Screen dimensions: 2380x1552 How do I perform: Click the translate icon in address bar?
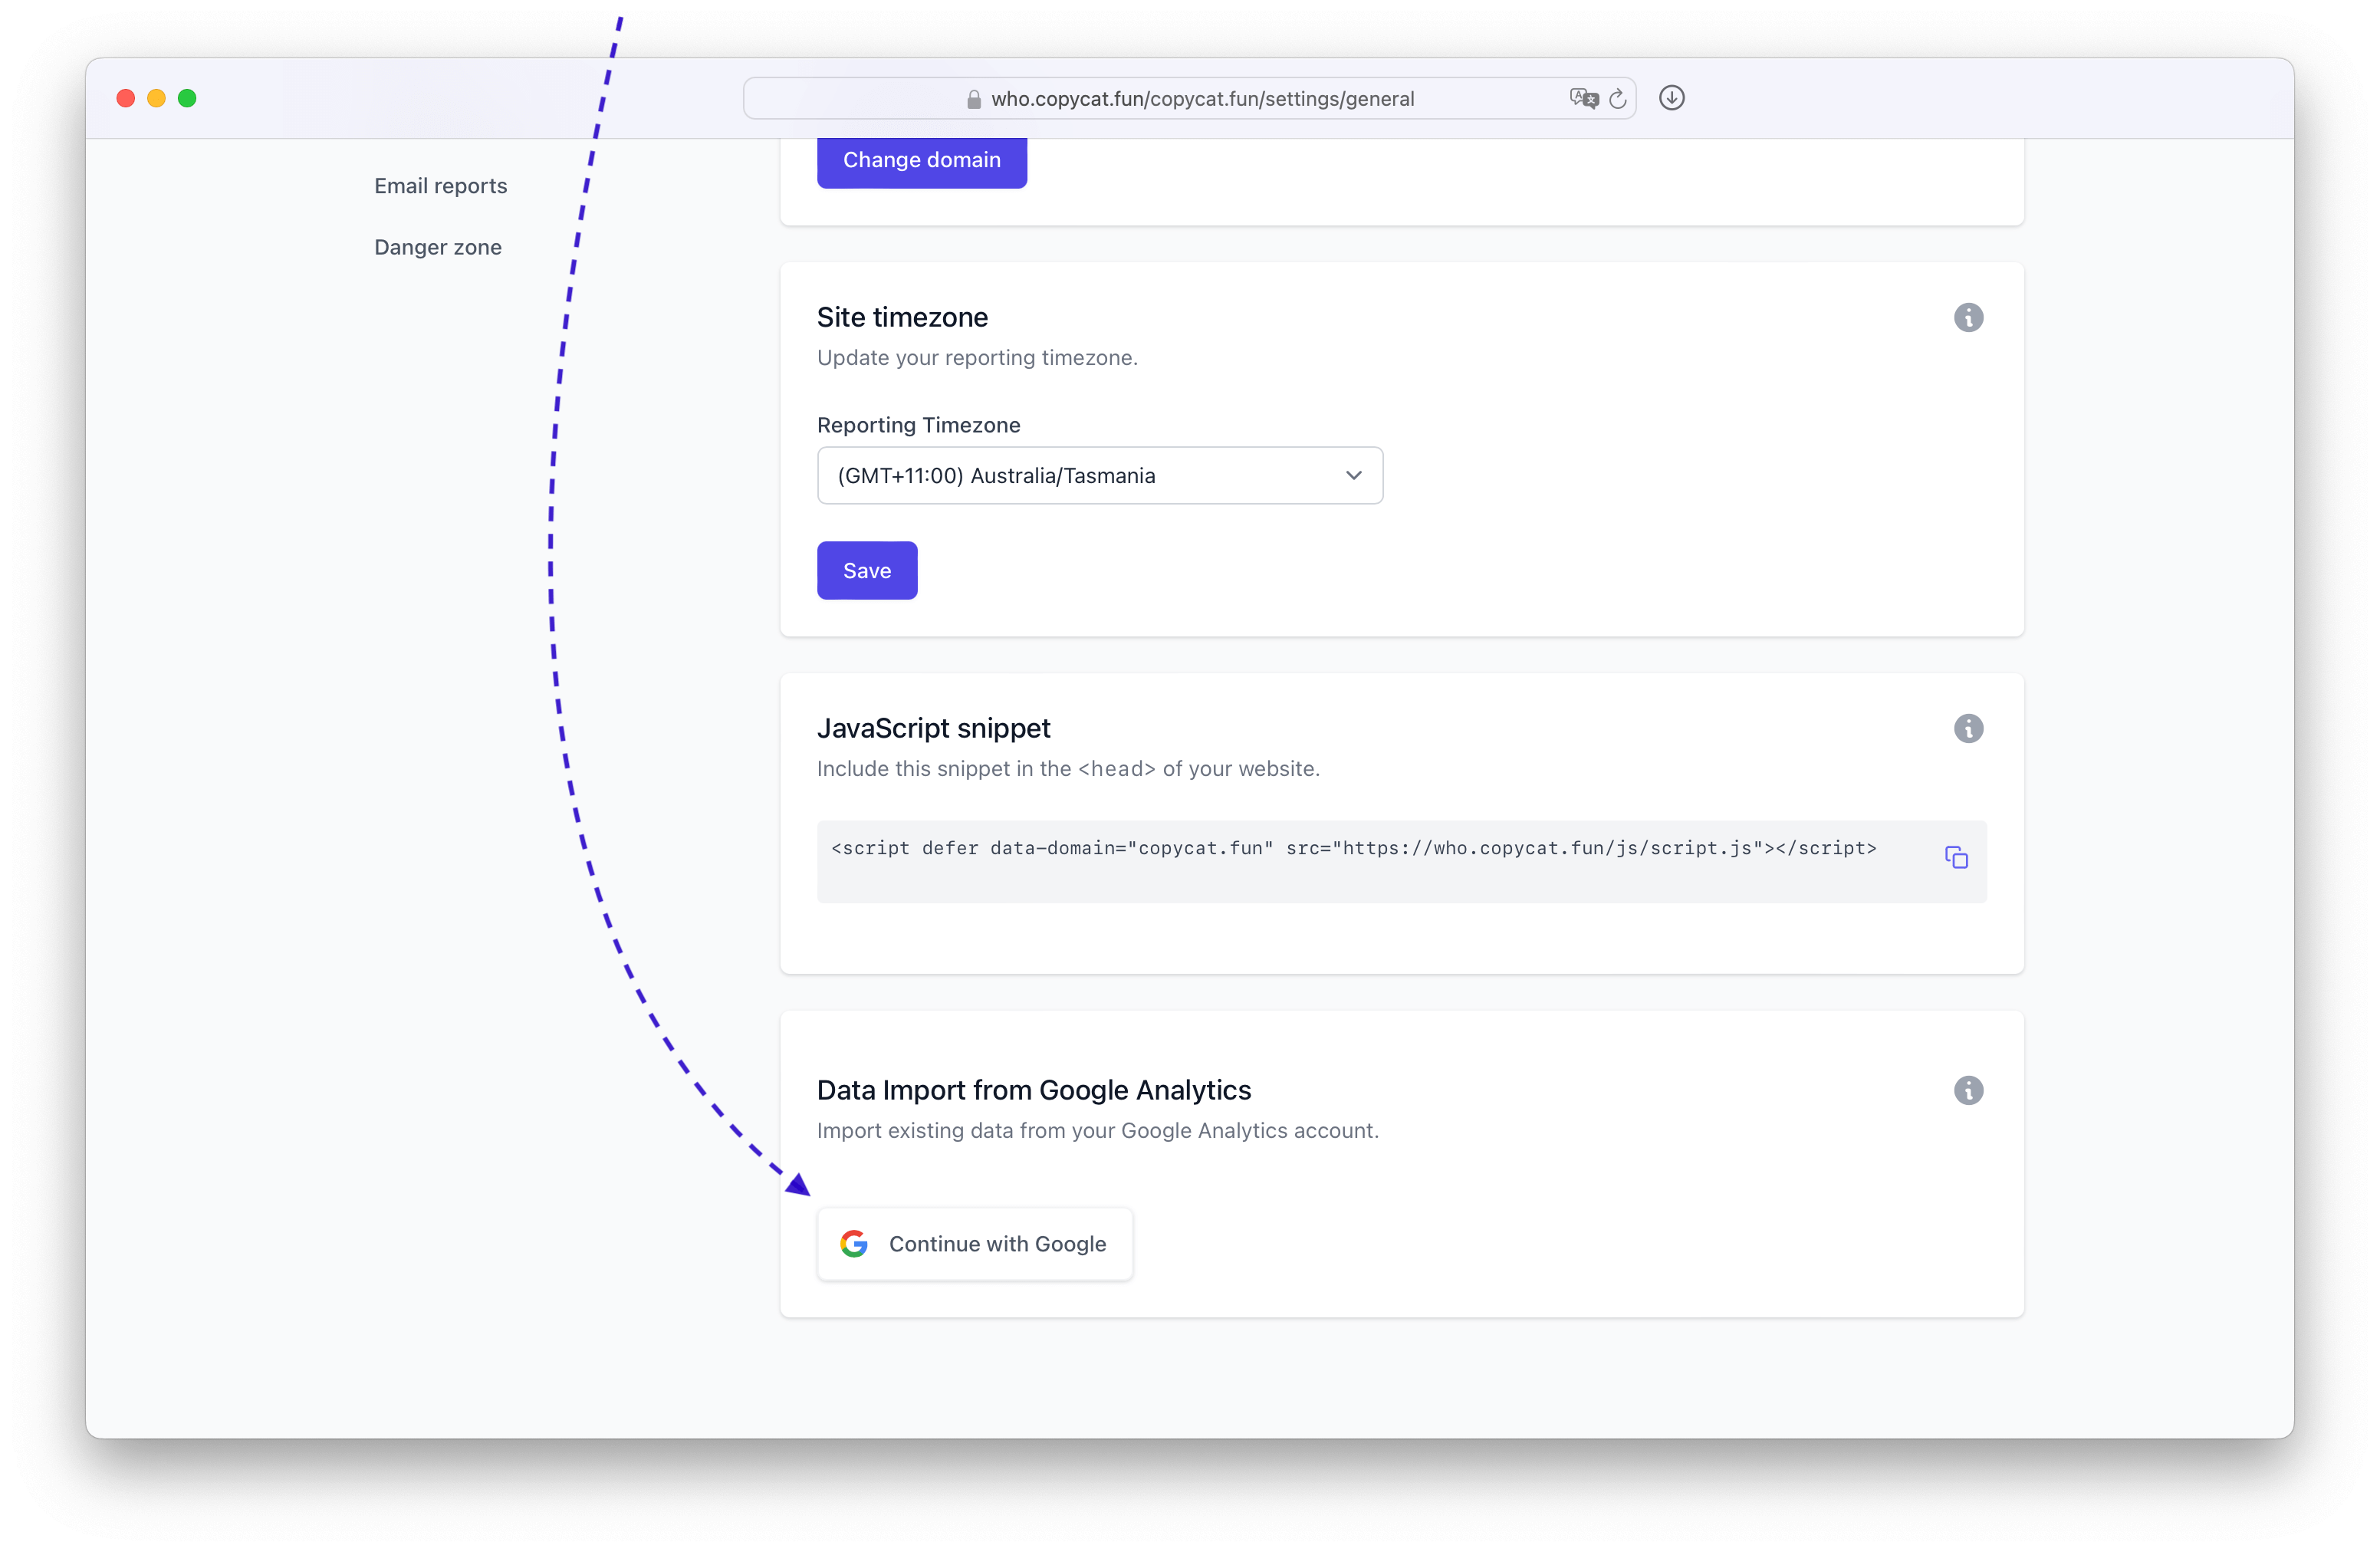point(1583,98)
